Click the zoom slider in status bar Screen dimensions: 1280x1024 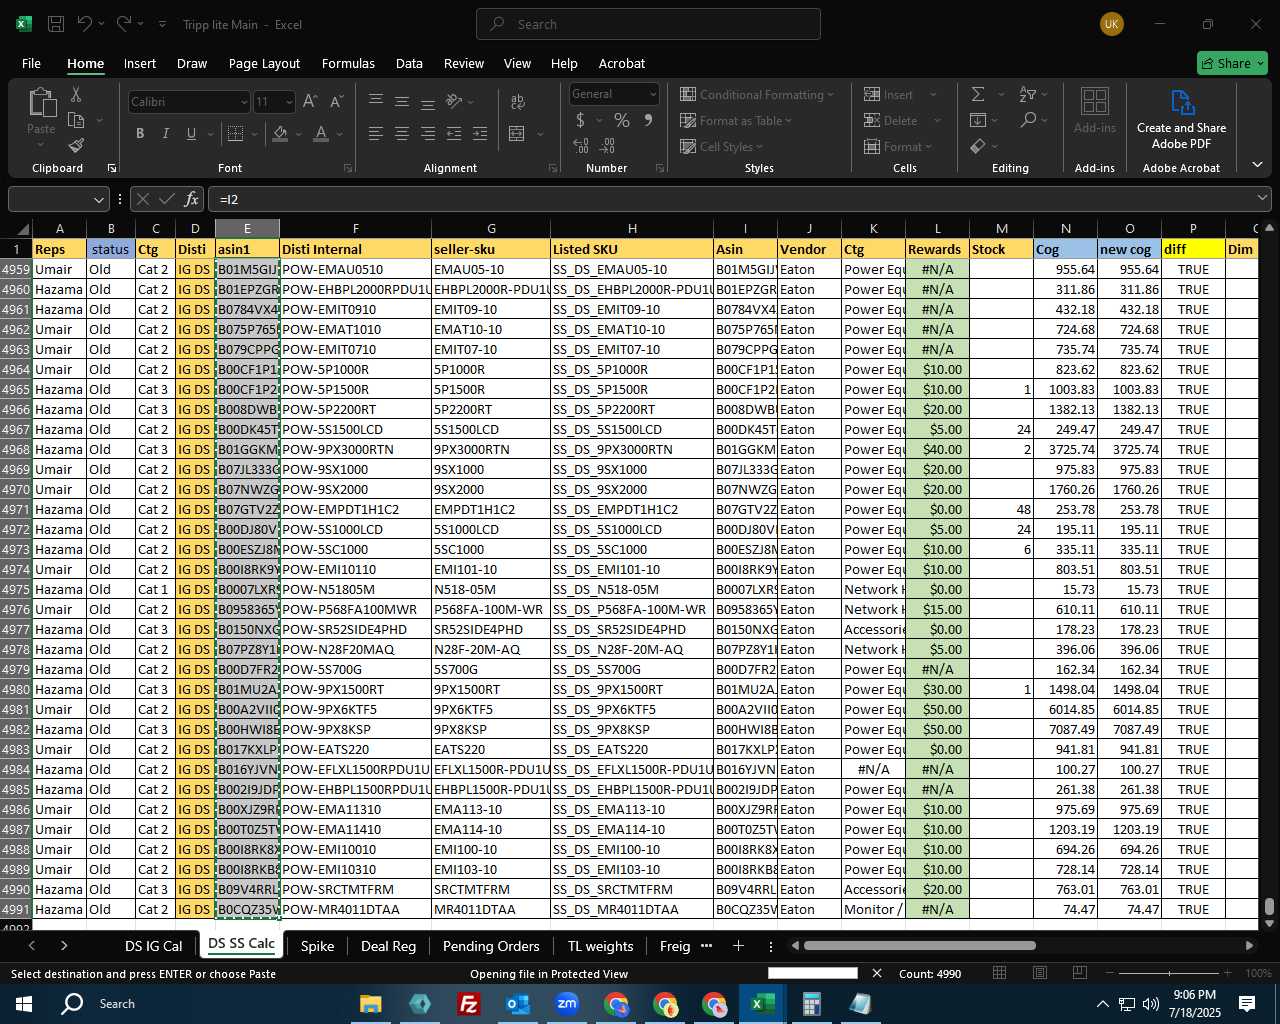1170,973
